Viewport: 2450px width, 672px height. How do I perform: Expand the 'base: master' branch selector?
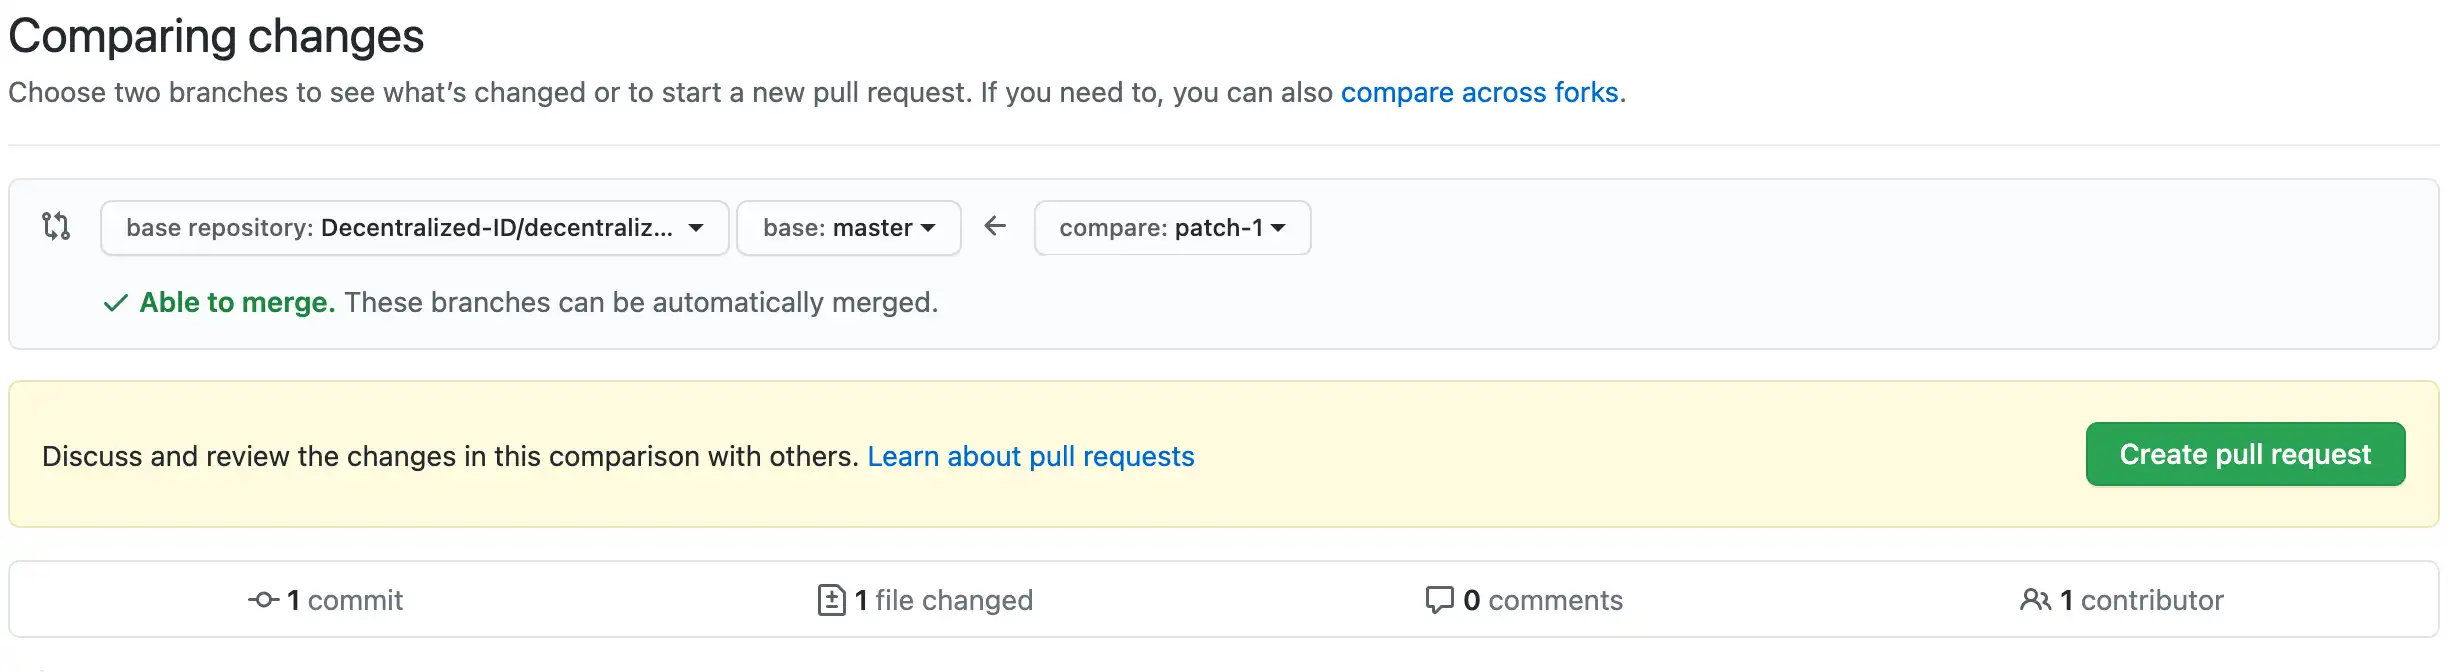tap(848, 228)
